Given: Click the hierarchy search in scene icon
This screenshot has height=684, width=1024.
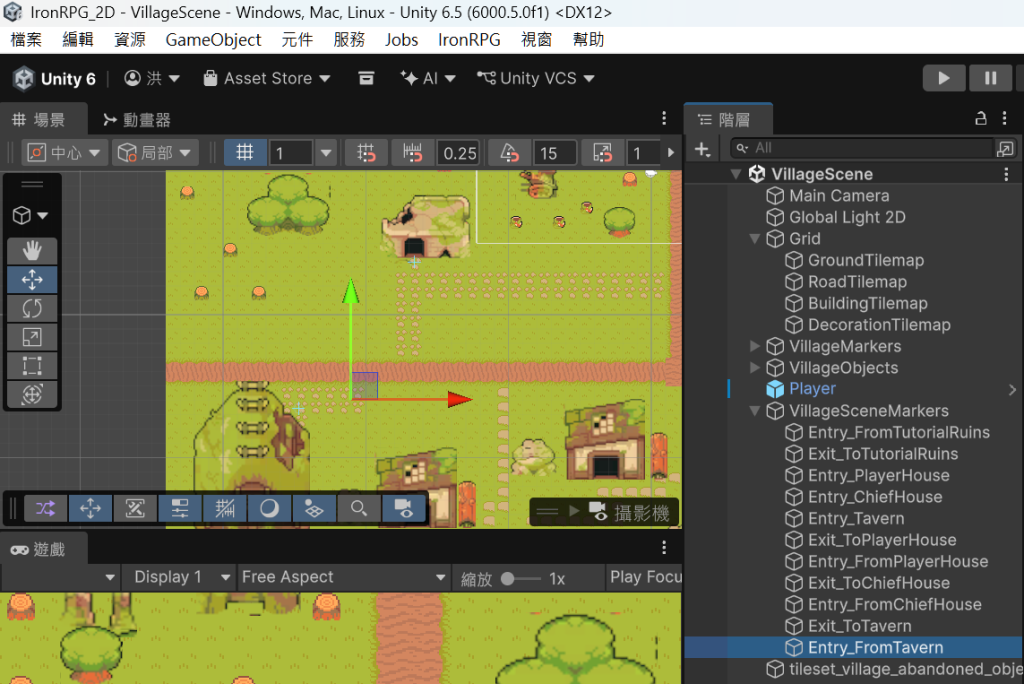Looking at the screenshot, I should [1006, 148].
